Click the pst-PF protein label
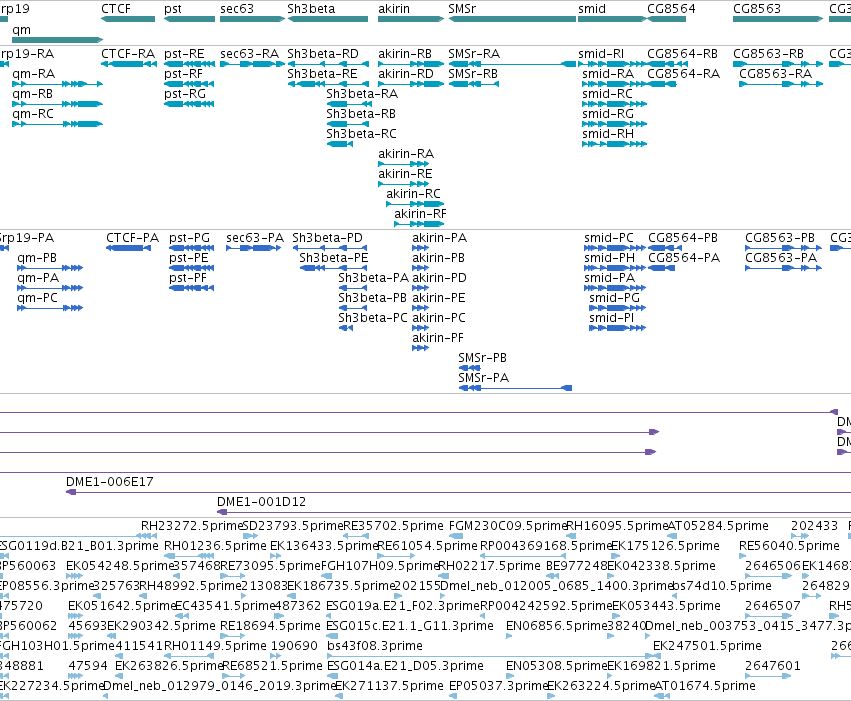Screen dimensions: 851x701 point(188,278)
